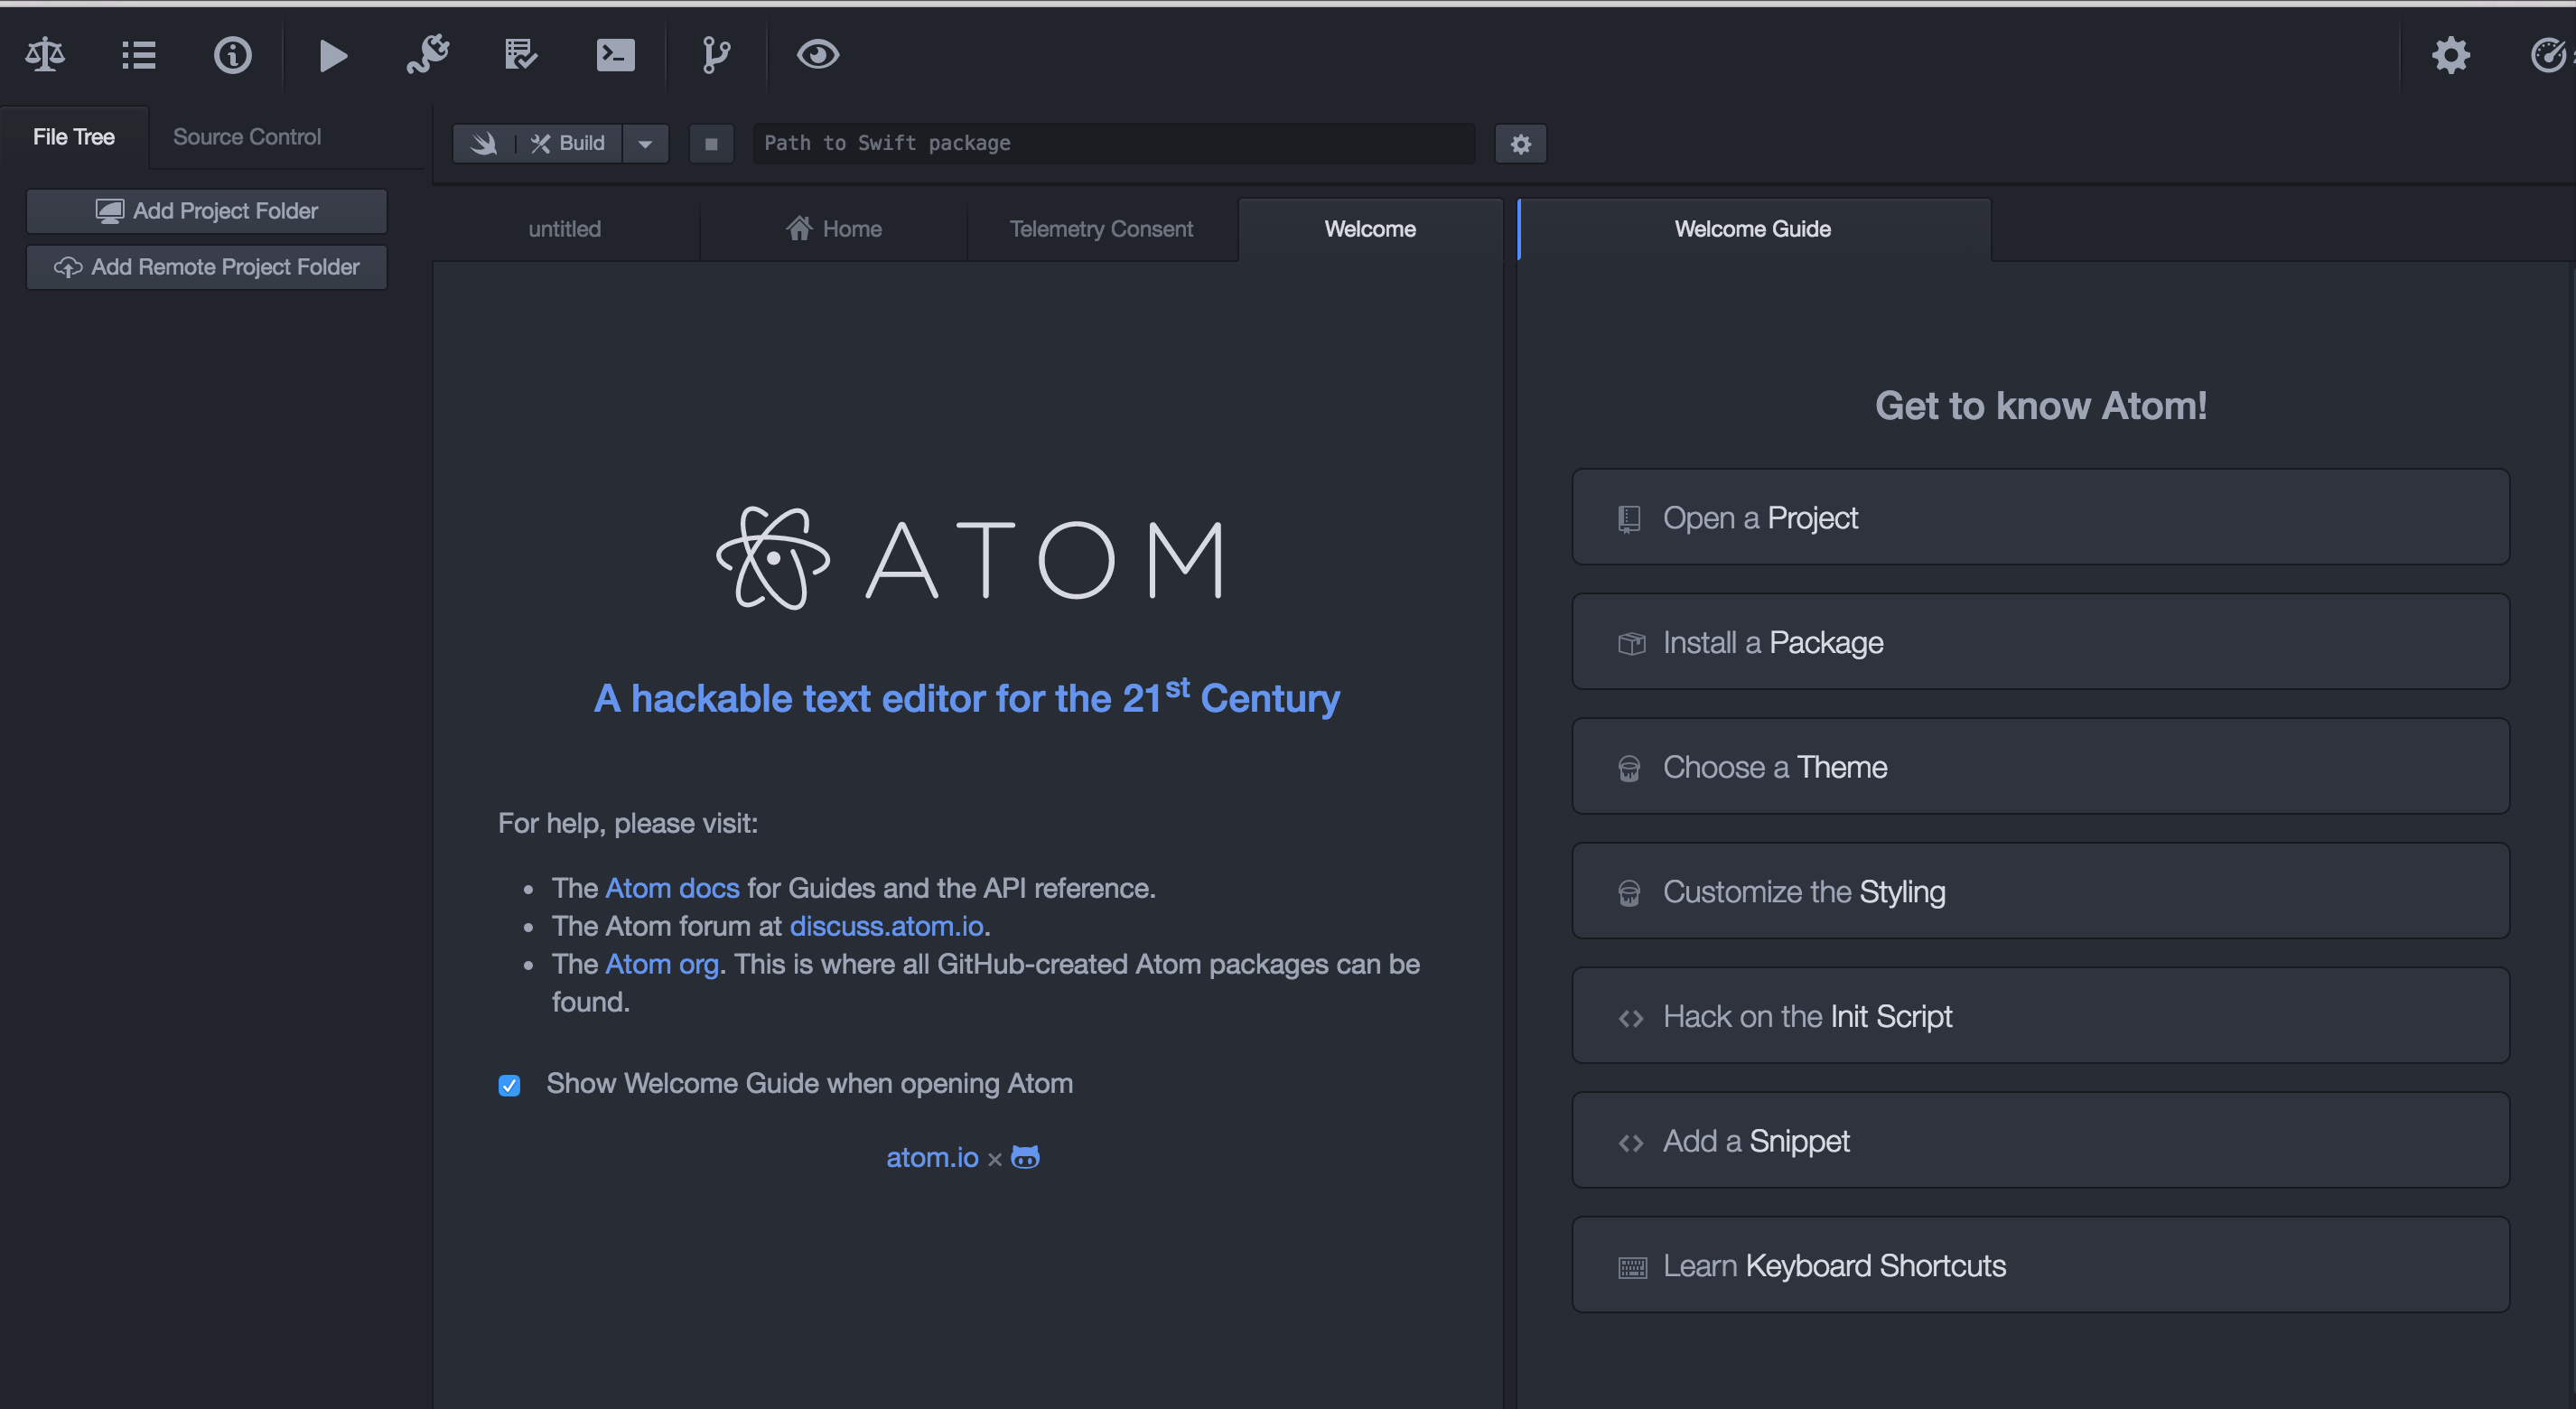The height and width of the screenshot is (1409, 2576).
Task: Click the Swift bird logo icon
Action: (484, 143)
